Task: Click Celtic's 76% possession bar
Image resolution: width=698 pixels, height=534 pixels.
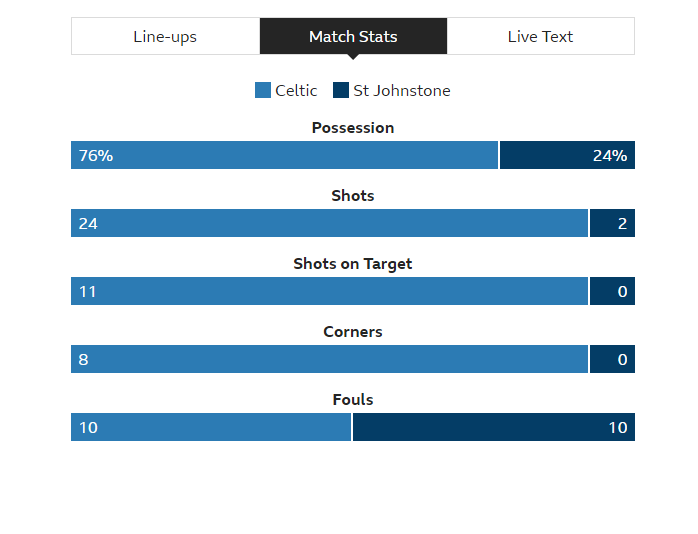Action: pyautogui.click(x=284, y=155)
